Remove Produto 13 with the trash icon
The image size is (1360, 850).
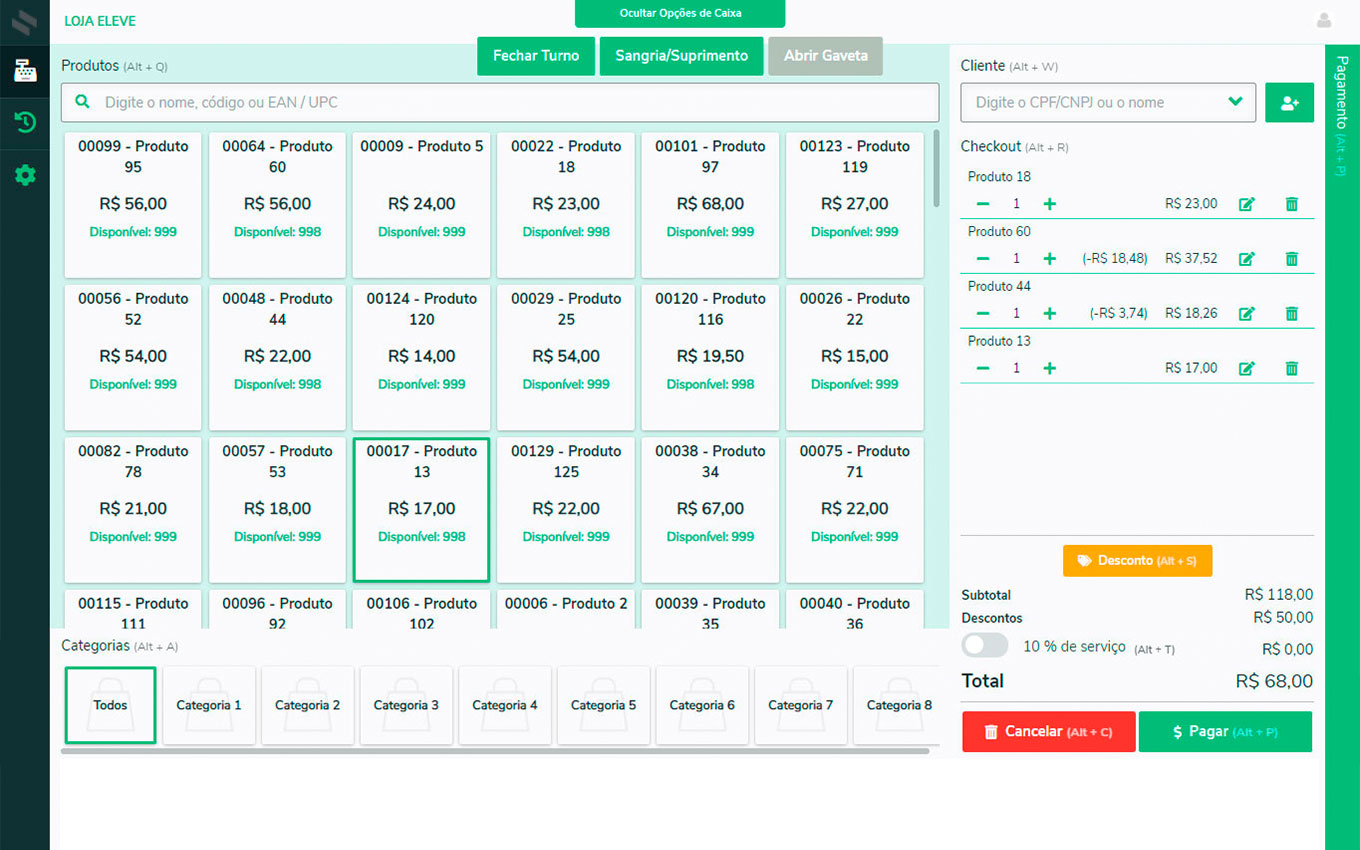tap(1291, 368)
